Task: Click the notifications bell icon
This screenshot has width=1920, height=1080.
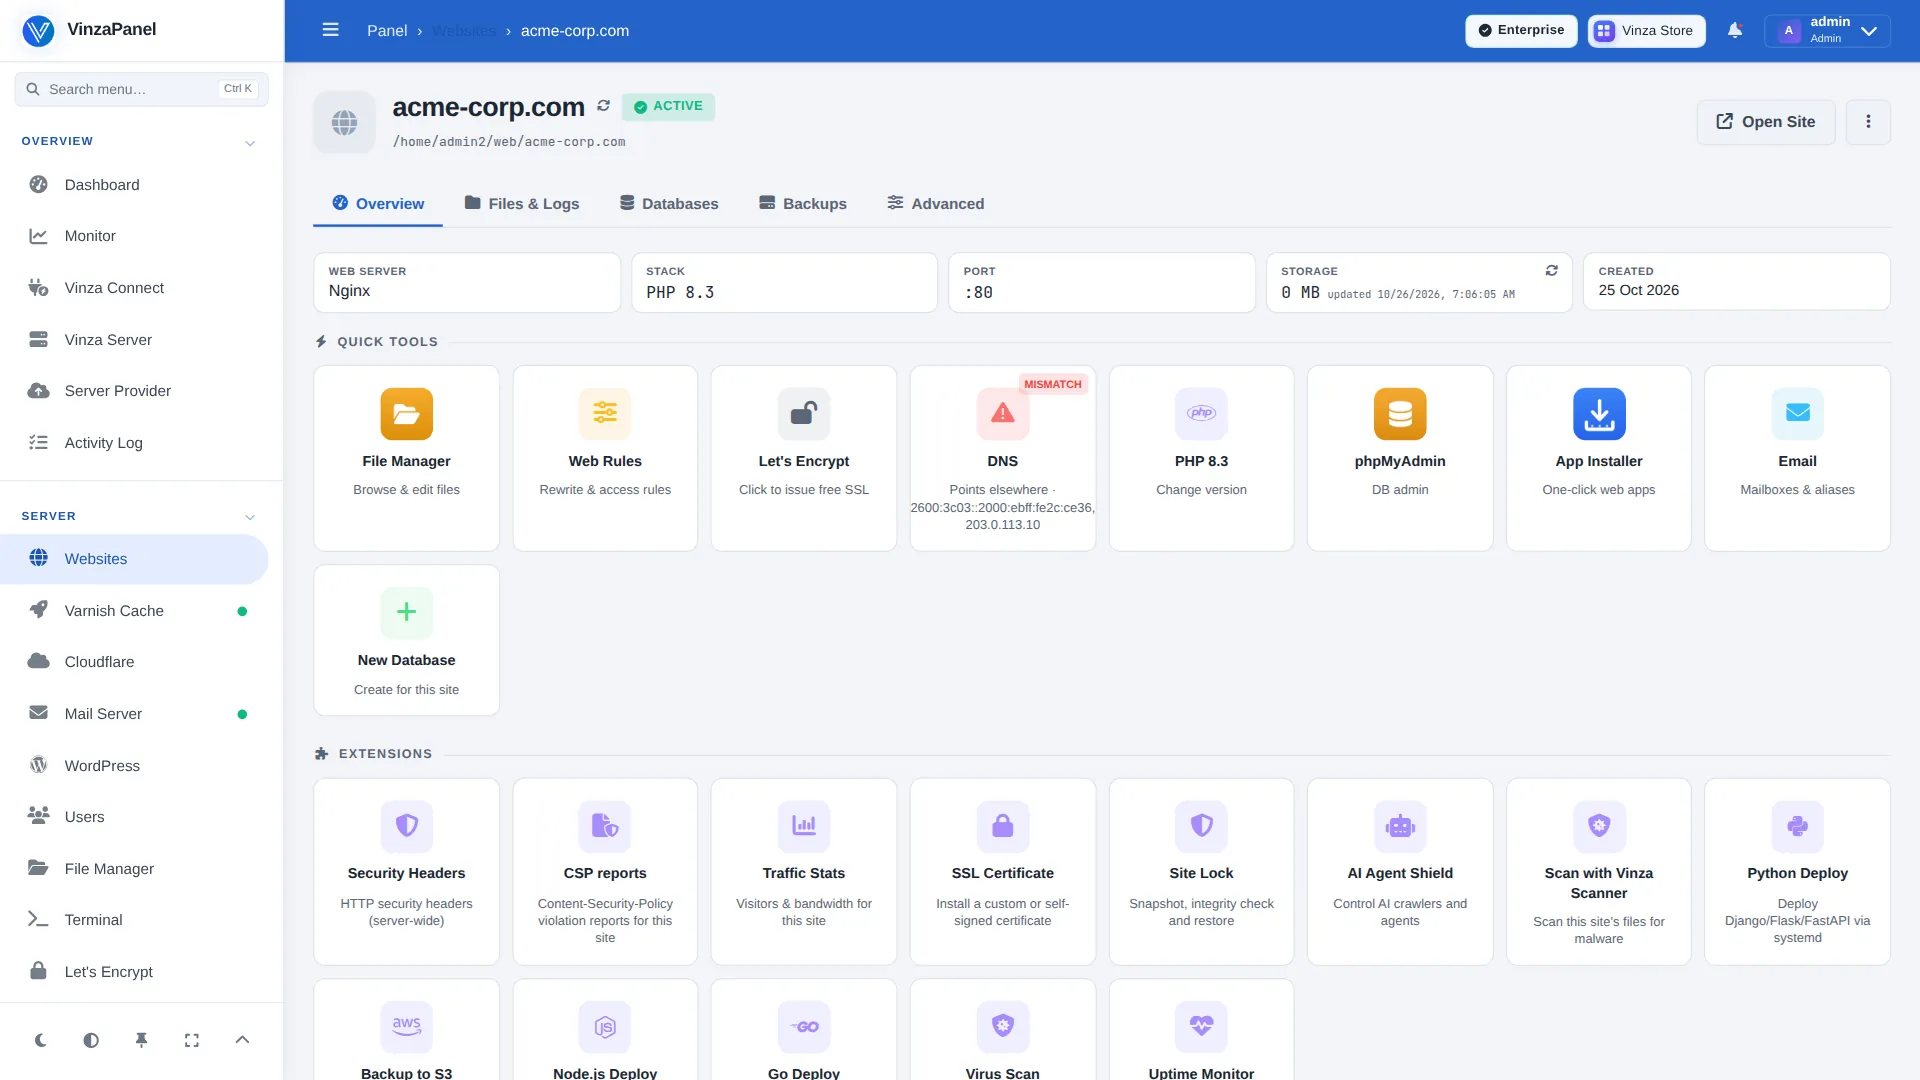Action: pyautogui.click(x=1735, y=31)
